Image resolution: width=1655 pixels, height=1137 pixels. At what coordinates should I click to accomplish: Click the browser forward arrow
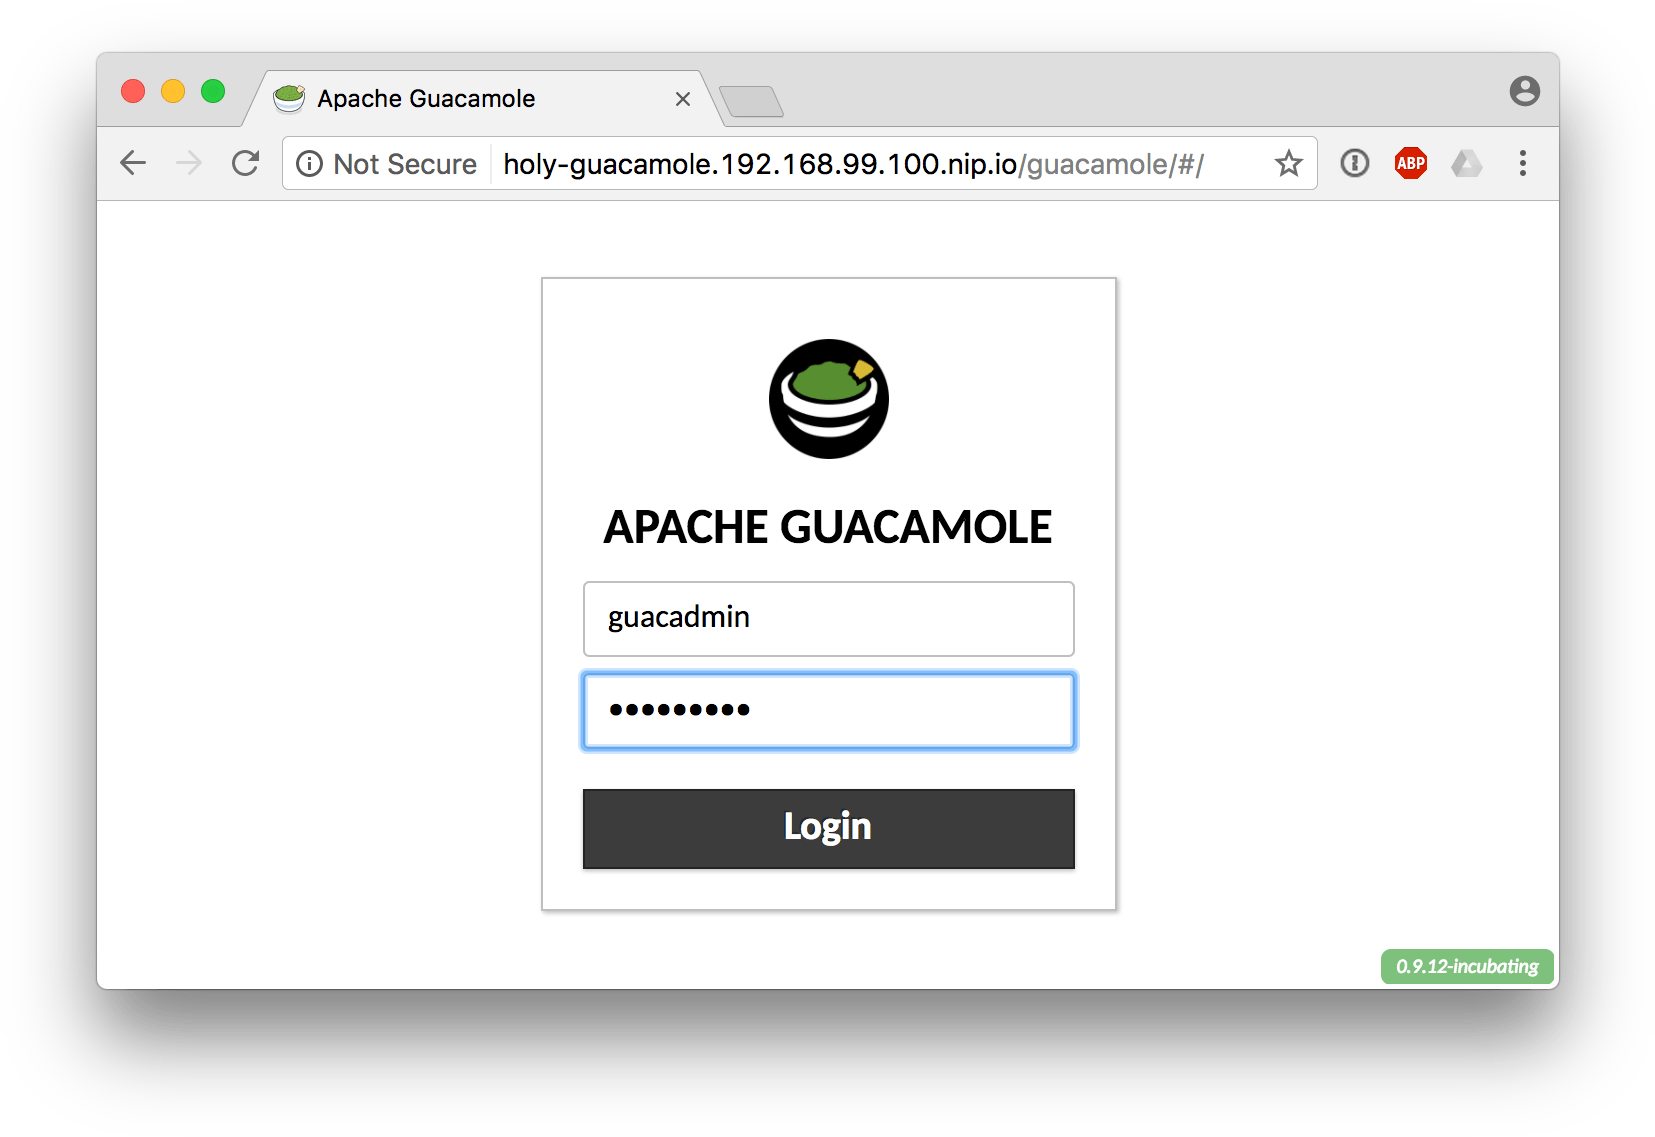point(189,163)
